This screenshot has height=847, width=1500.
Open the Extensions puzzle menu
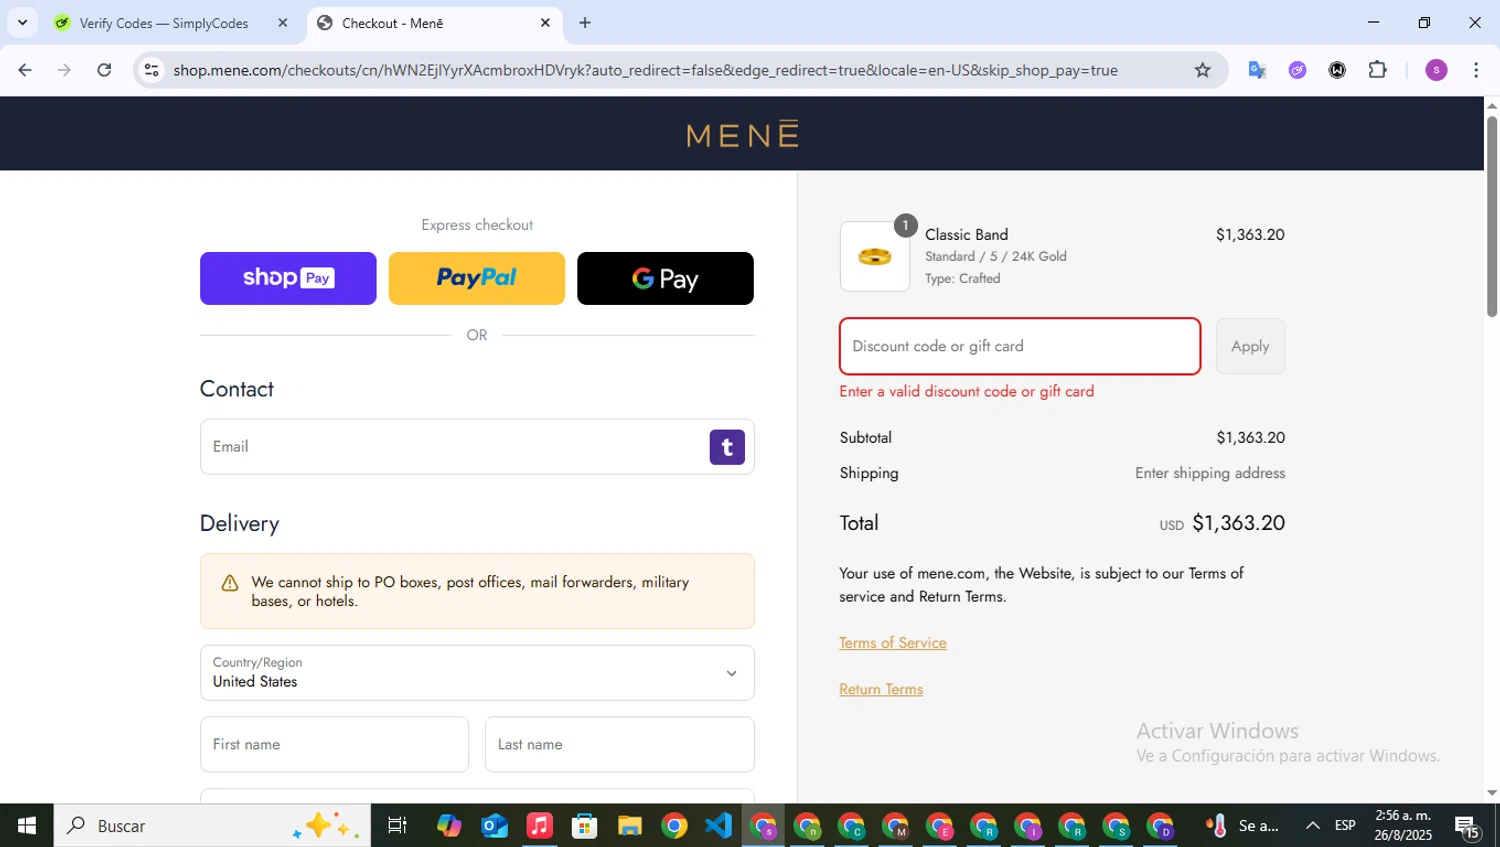(1377, 70)
